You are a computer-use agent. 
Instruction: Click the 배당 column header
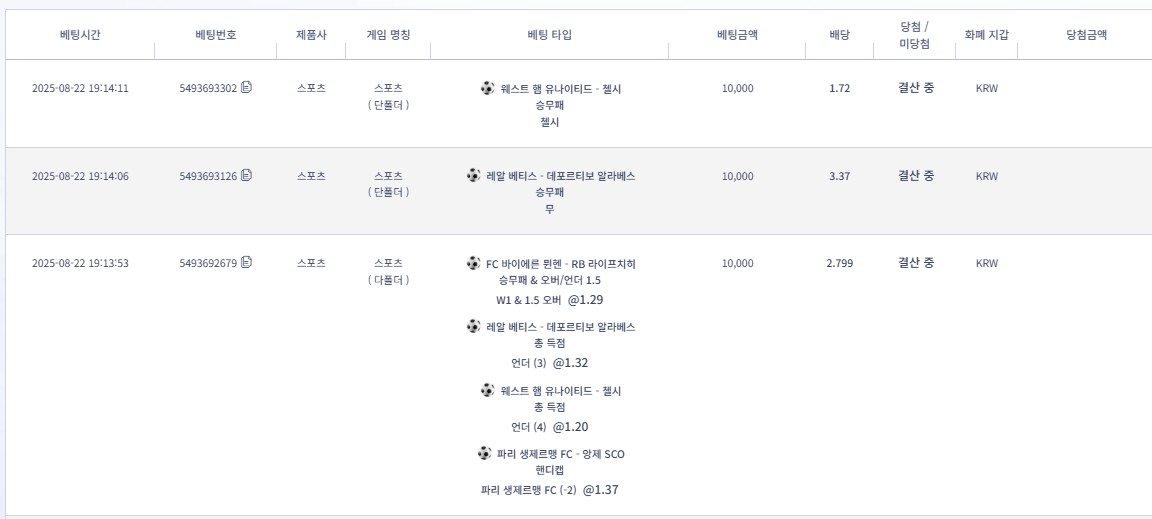click(839, 35)
